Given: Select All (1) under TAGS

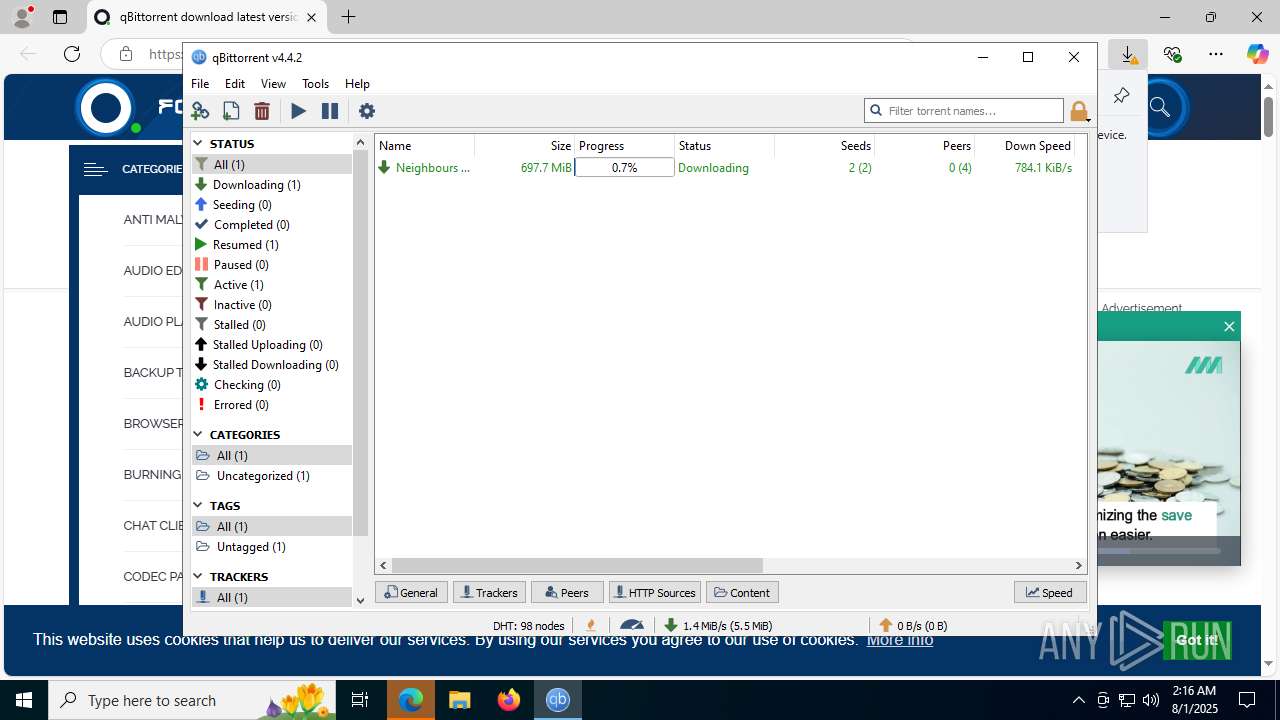Looking at the screenshot, I should pos(272,526).
